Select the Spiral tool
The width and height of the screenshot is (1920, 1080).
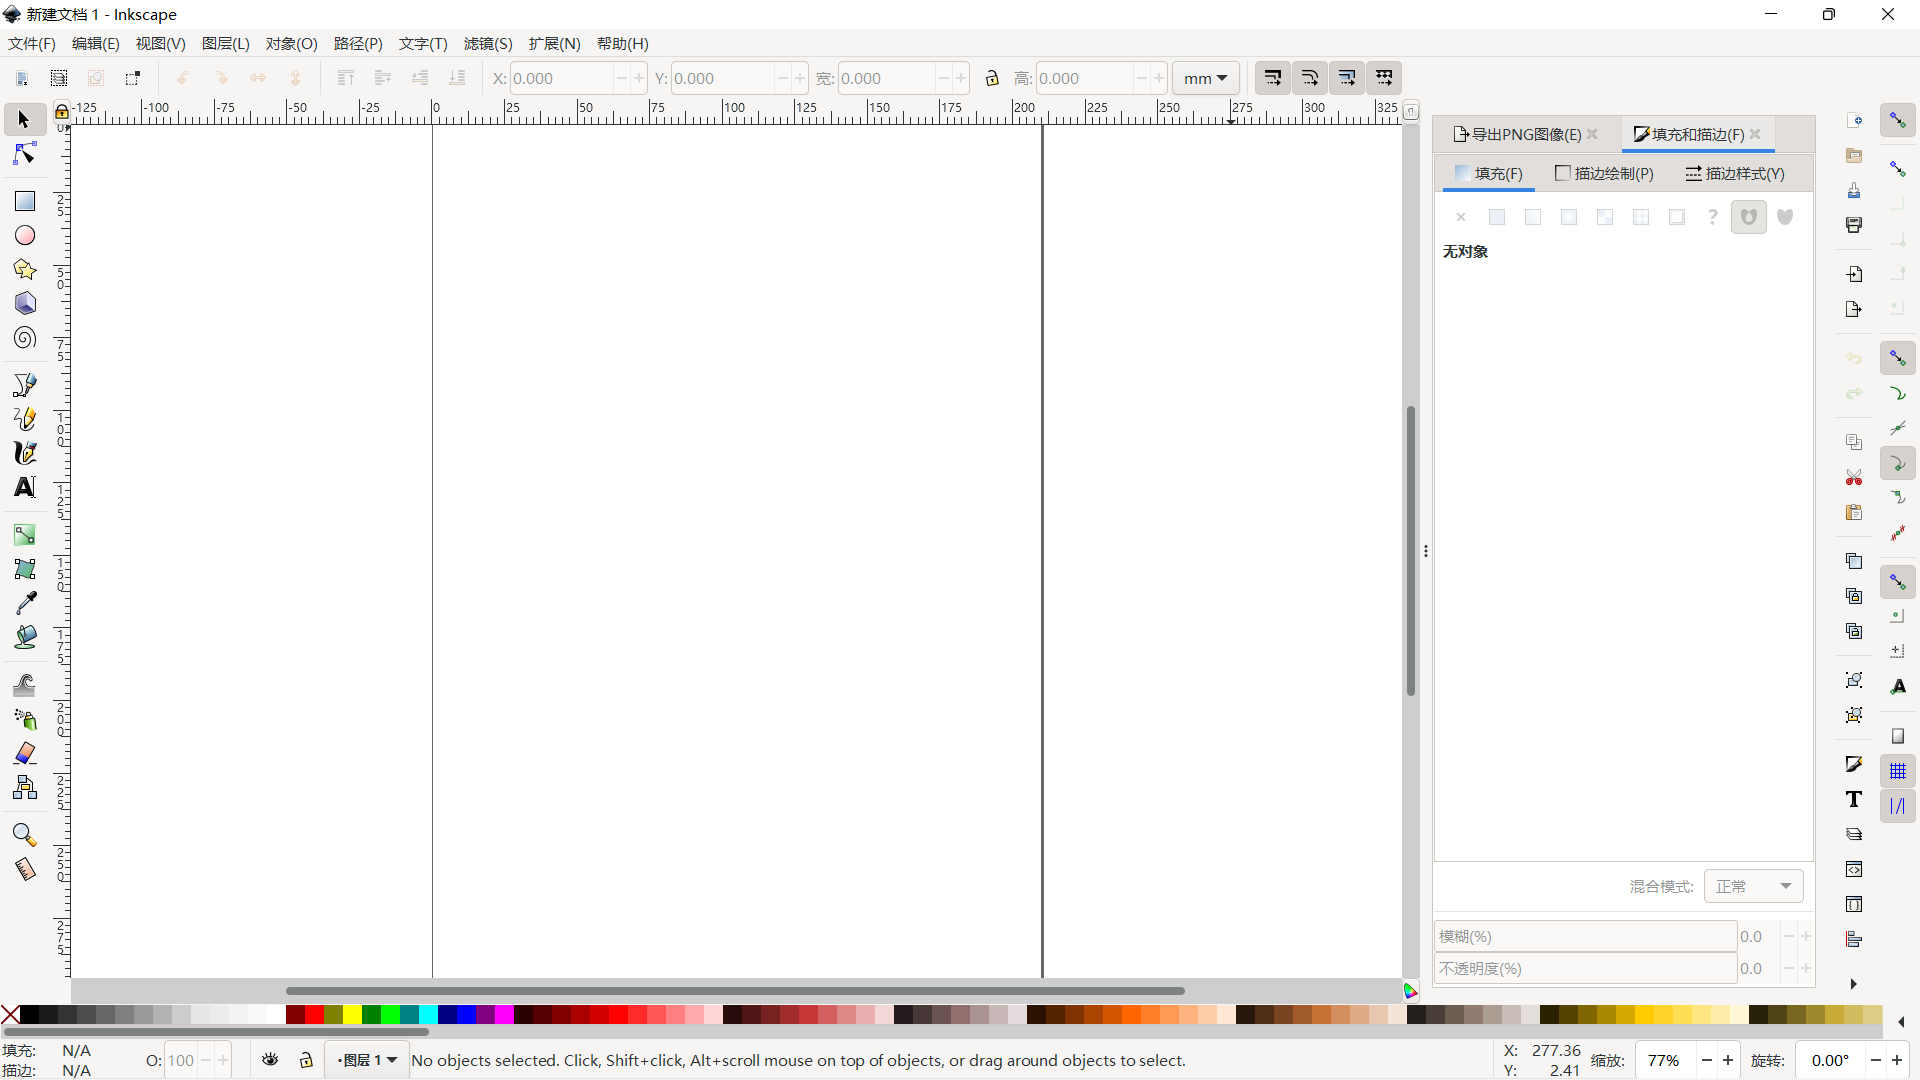coord(25,338)
